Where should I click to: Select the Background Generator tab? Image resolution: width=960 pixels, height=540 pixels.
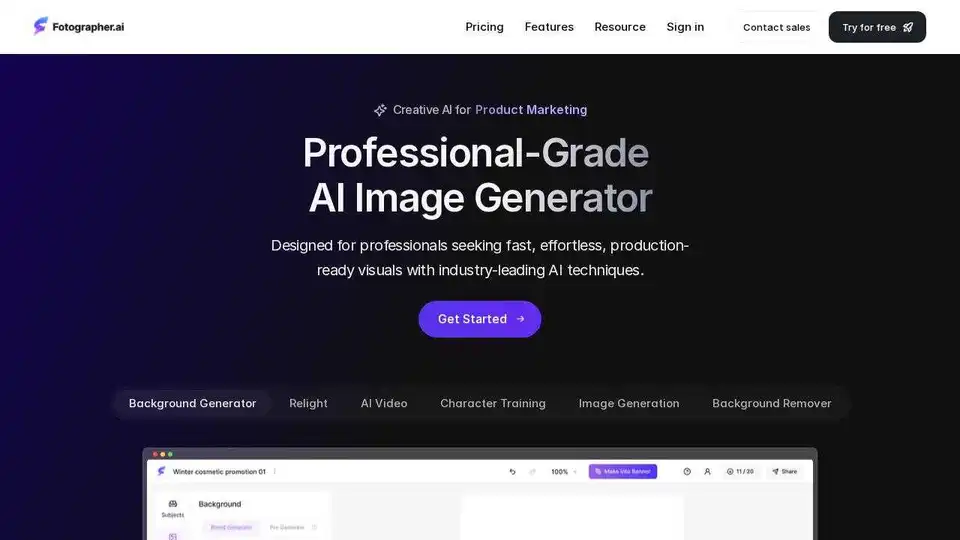(192, 403)
